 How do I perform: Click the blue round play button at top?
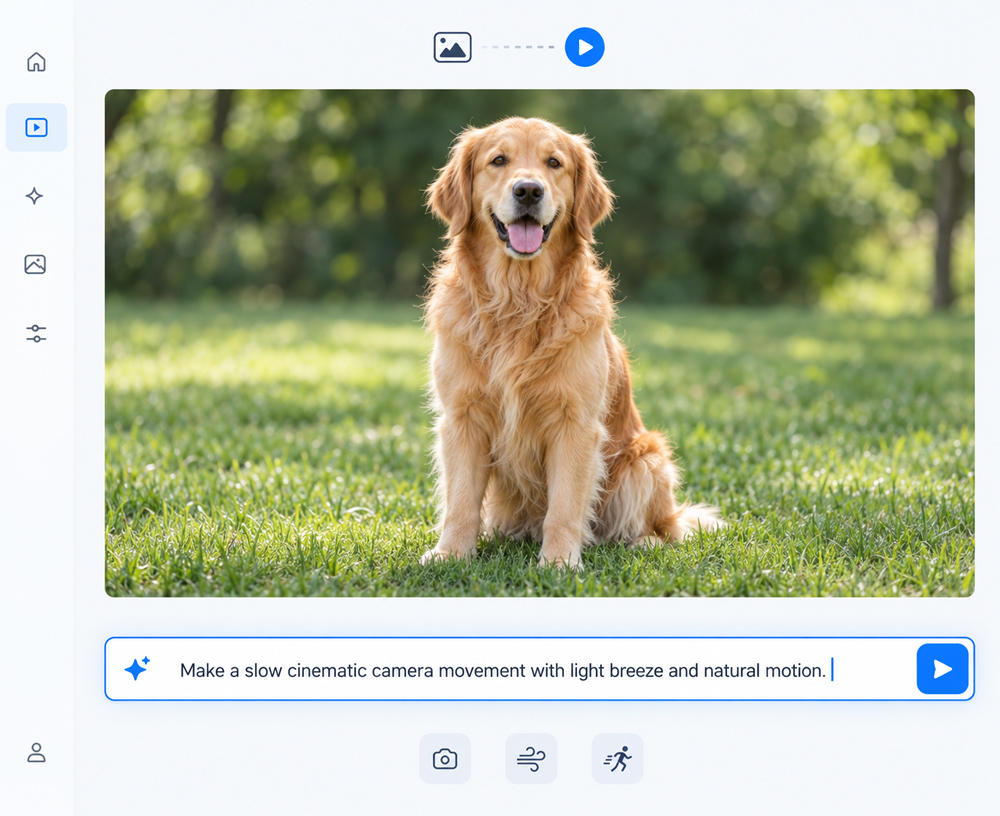pos(584,47)
